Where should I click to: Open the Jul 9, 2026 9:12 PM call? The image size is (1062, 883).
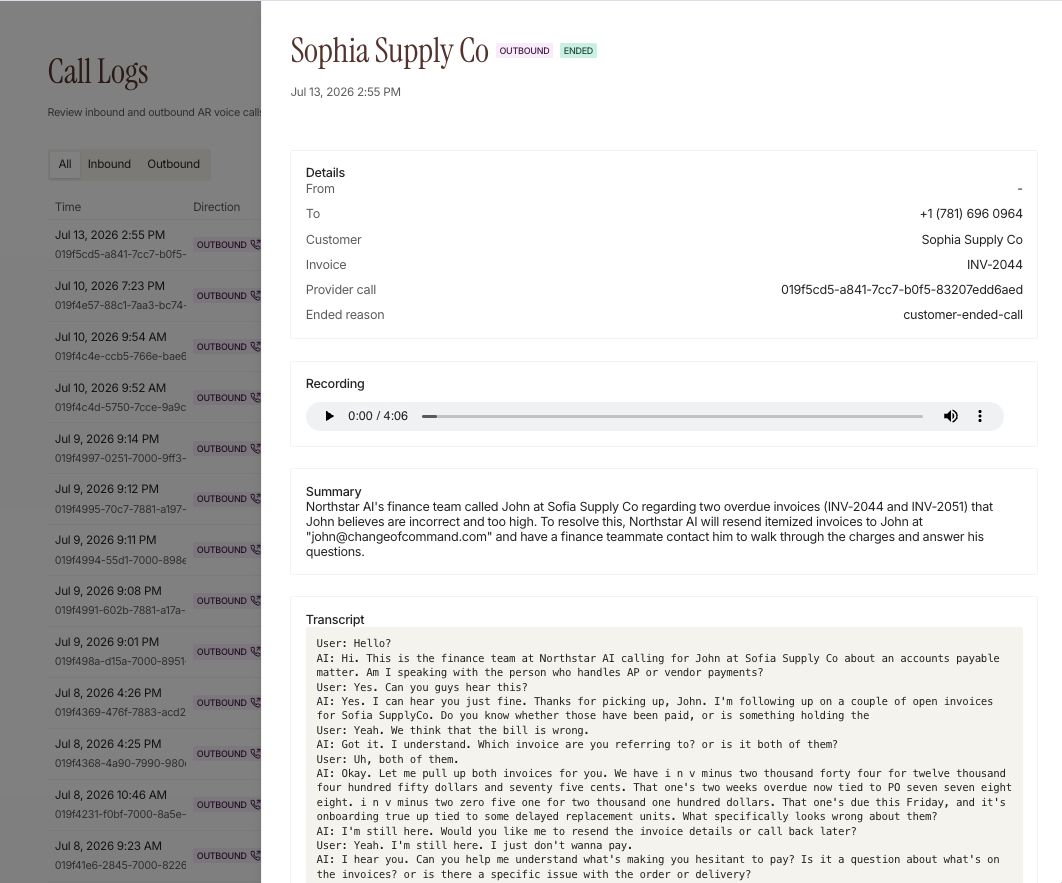pyautogui.click(x=154, y=498)
